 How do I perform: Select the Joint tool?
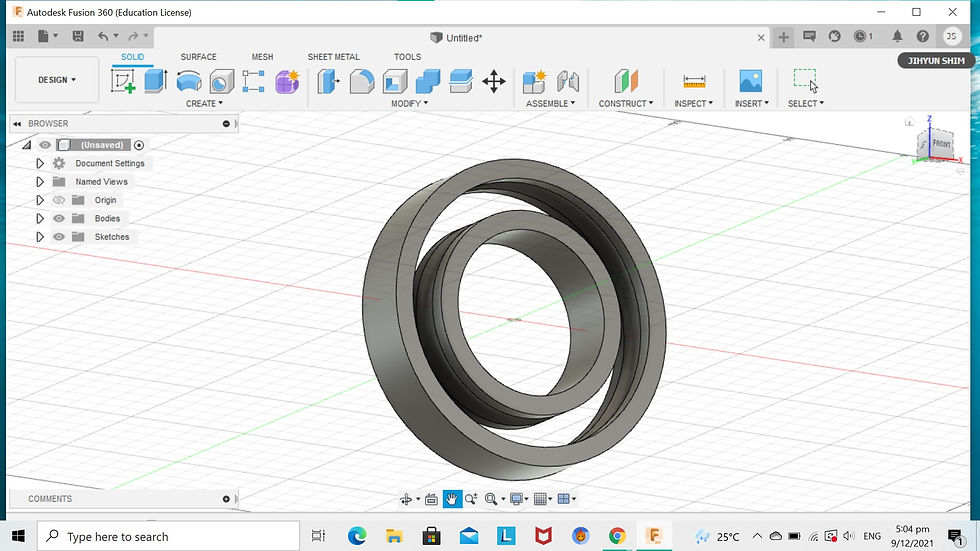pos(568,81)
